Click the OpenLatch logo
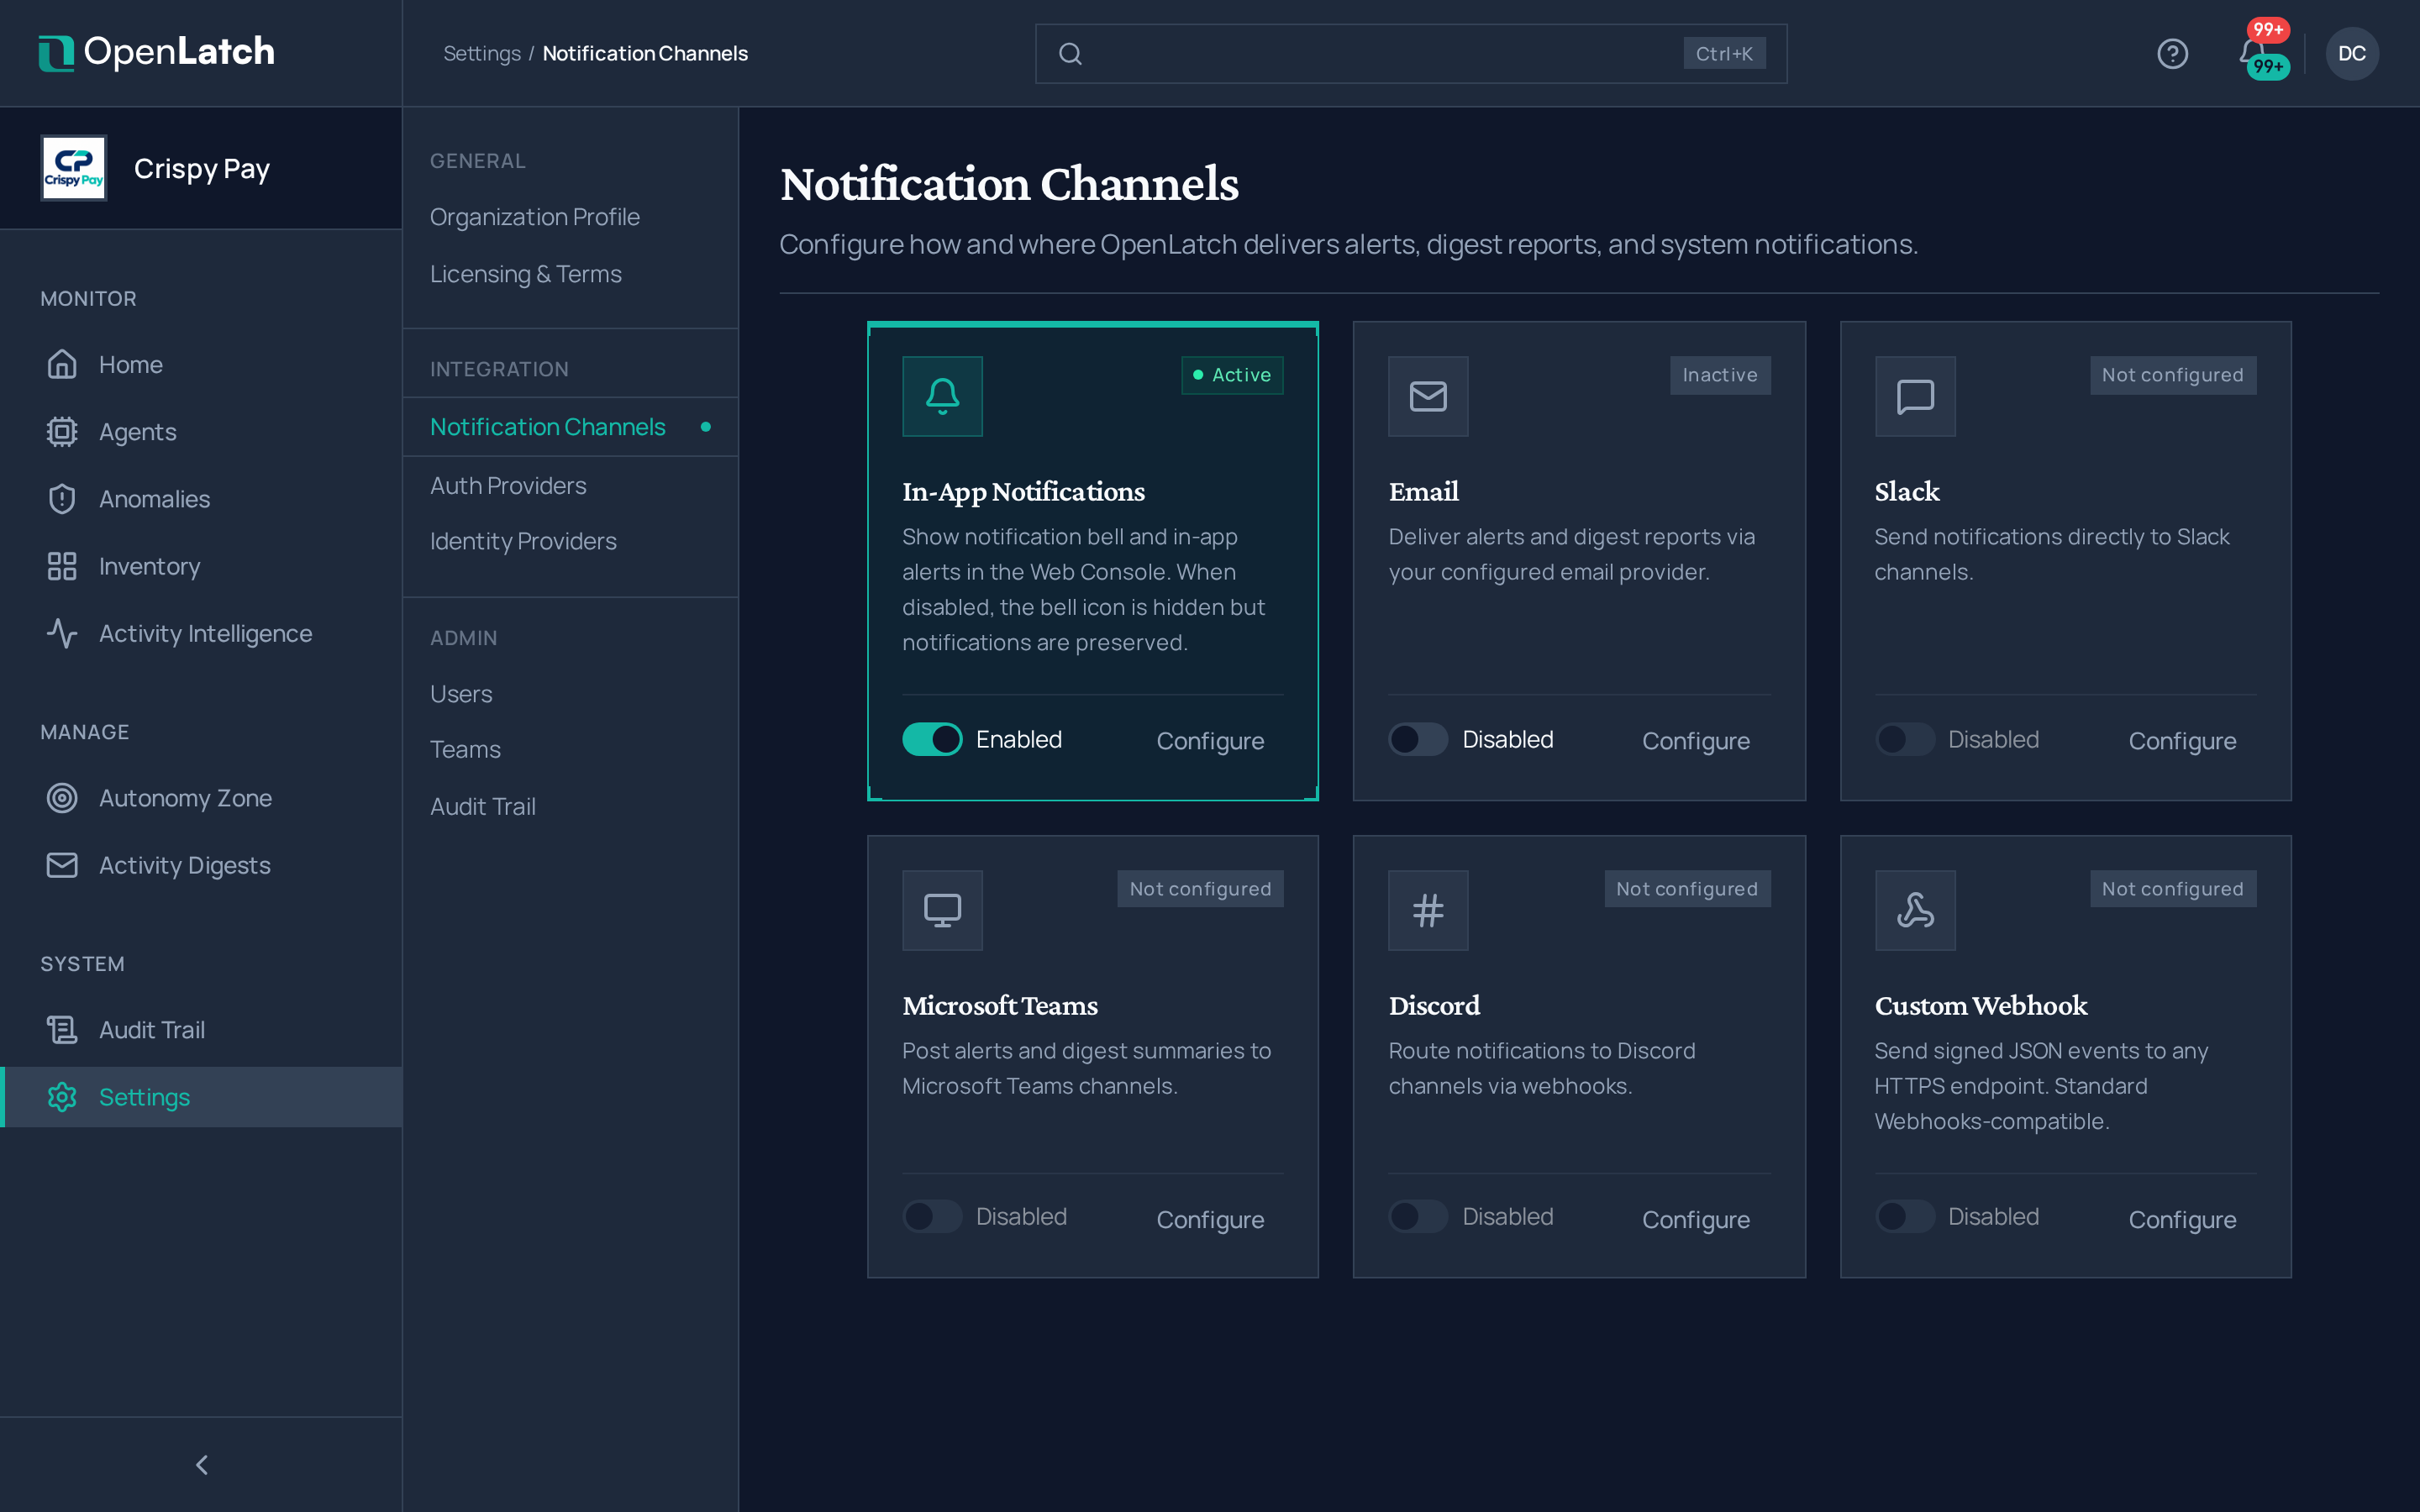 [156, 52]
